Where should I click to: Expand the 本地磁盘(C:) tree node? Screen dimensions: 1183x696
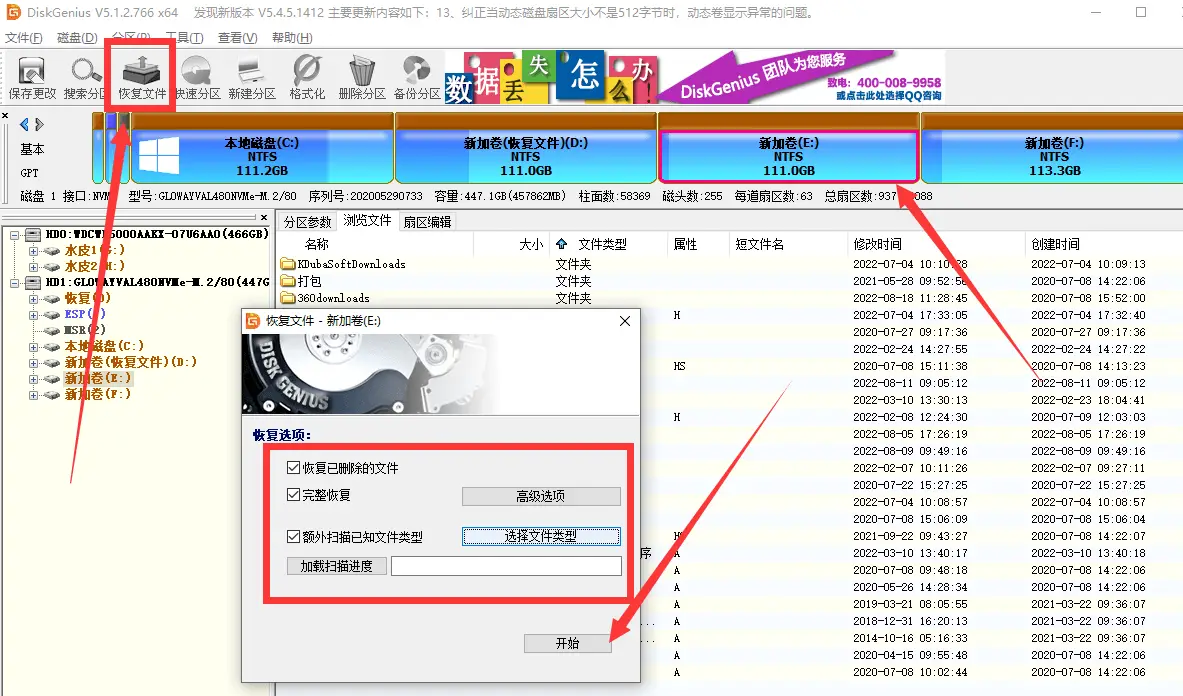(33, 348)
